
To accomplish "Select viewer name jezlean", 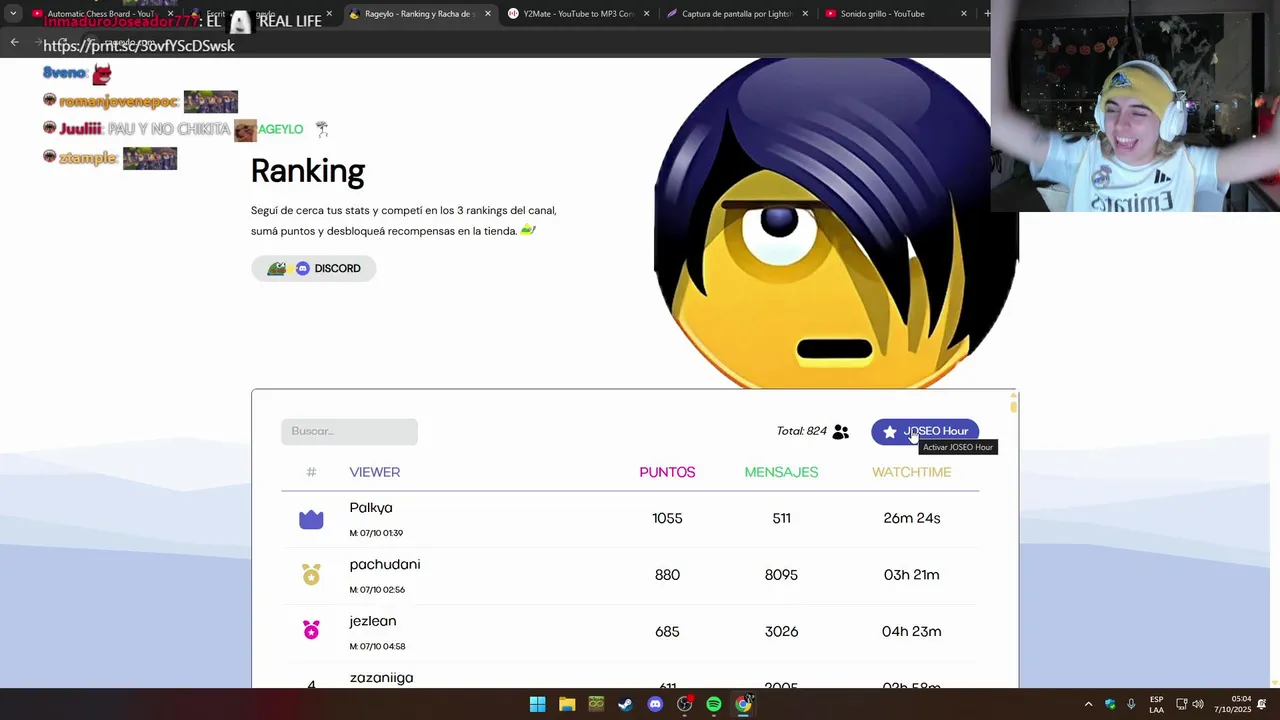I will click(373, 621).
